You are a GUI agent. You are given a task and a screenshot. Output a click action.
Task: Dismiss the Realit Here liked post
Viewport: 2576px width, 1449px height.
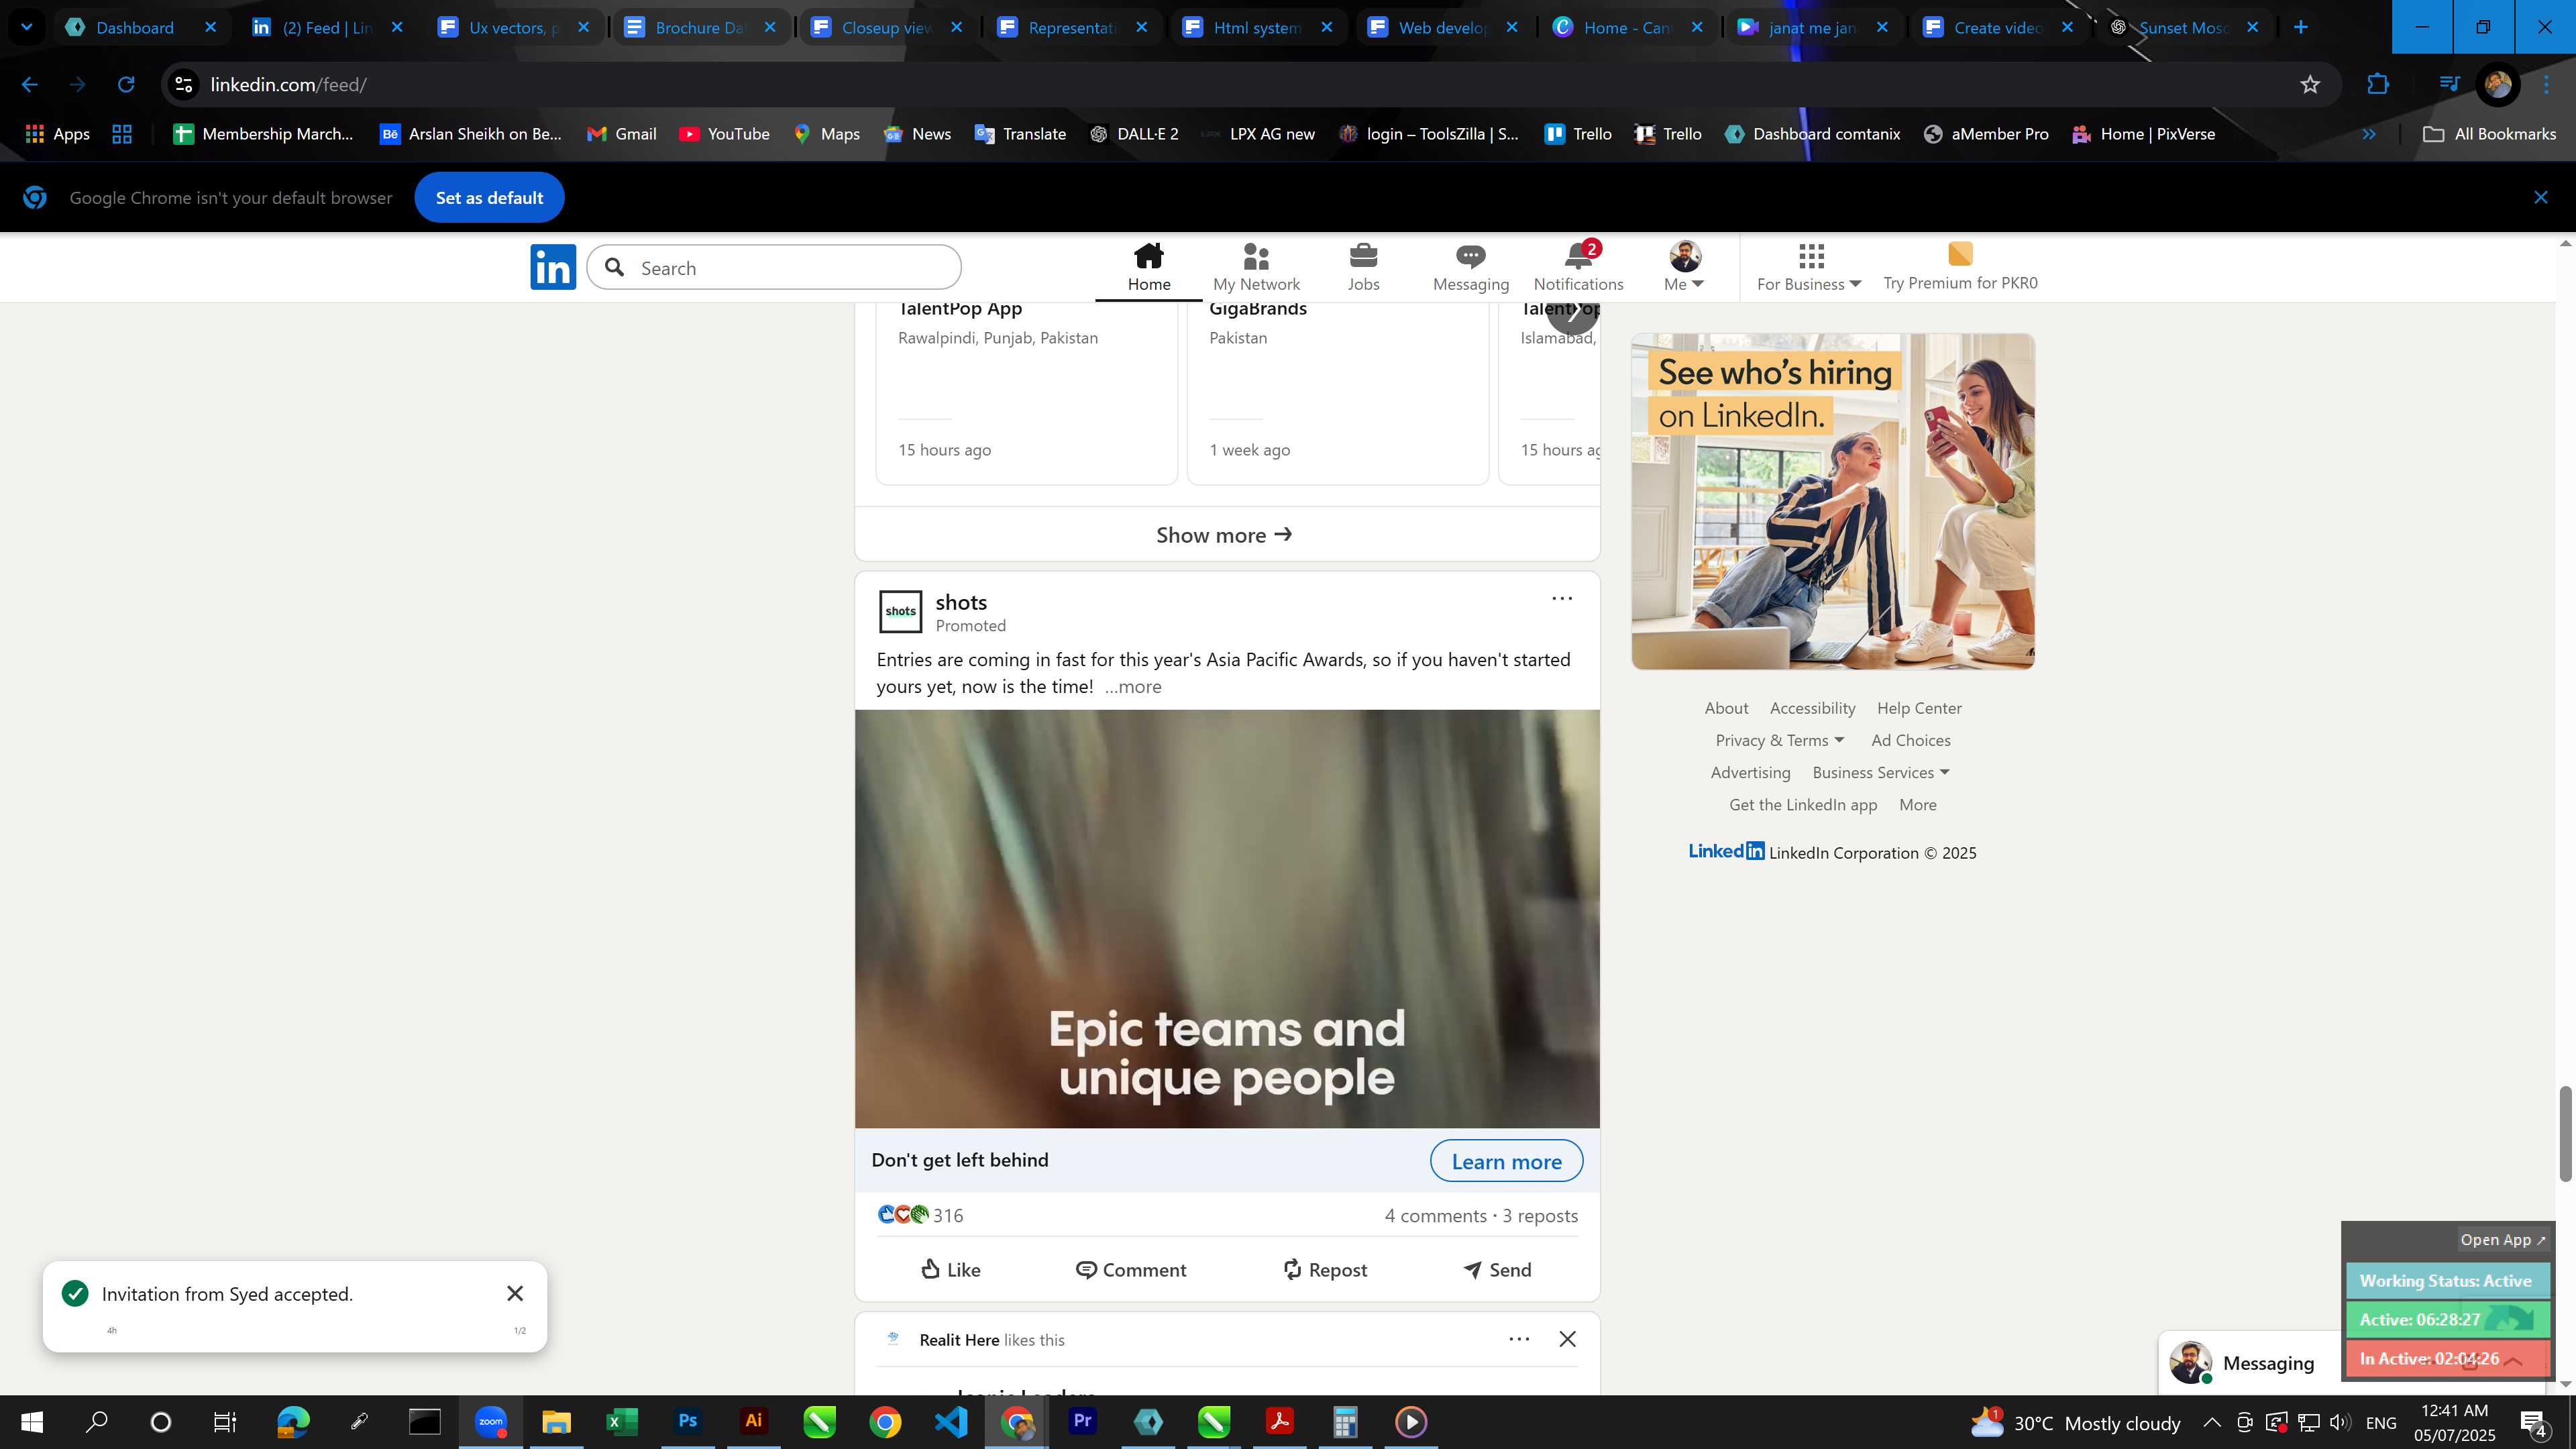pyautogui.click(x=1567, y=1339)
